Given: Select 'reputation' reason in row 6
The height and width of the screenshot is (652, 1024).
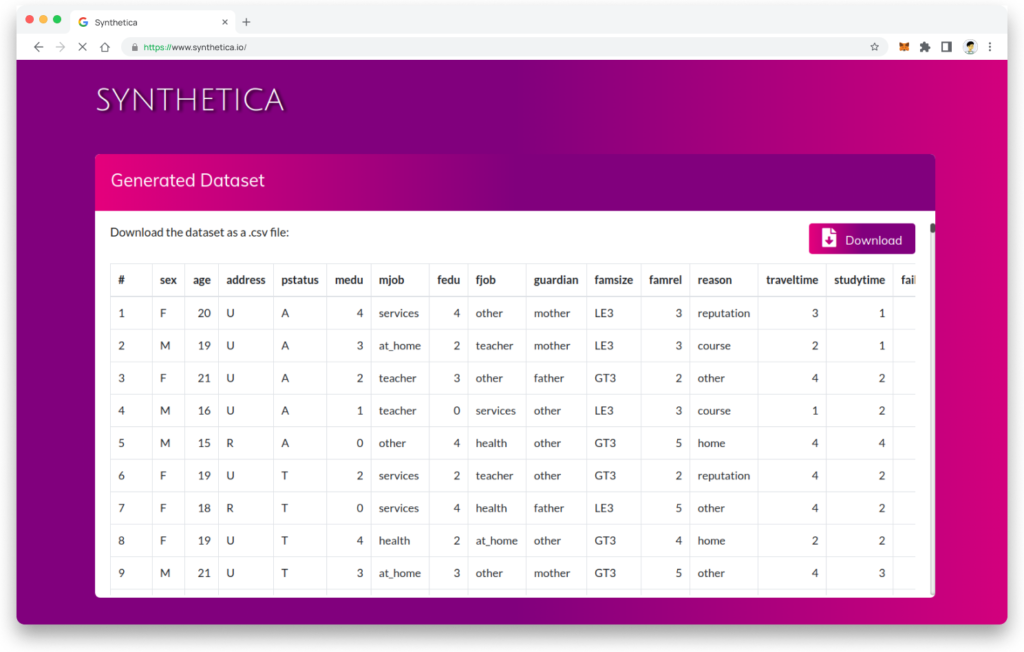Looking at the screenshot, I should click(x=724, y=476).
